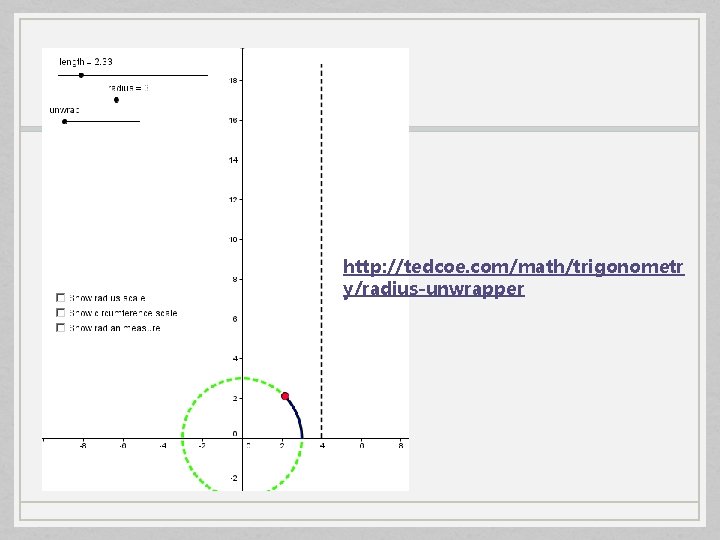720x540 pixels.
Task: Open the tedcoe.com radius-unwrapper hyperlink
Action: pyautogui.click(x=513, y=277)
